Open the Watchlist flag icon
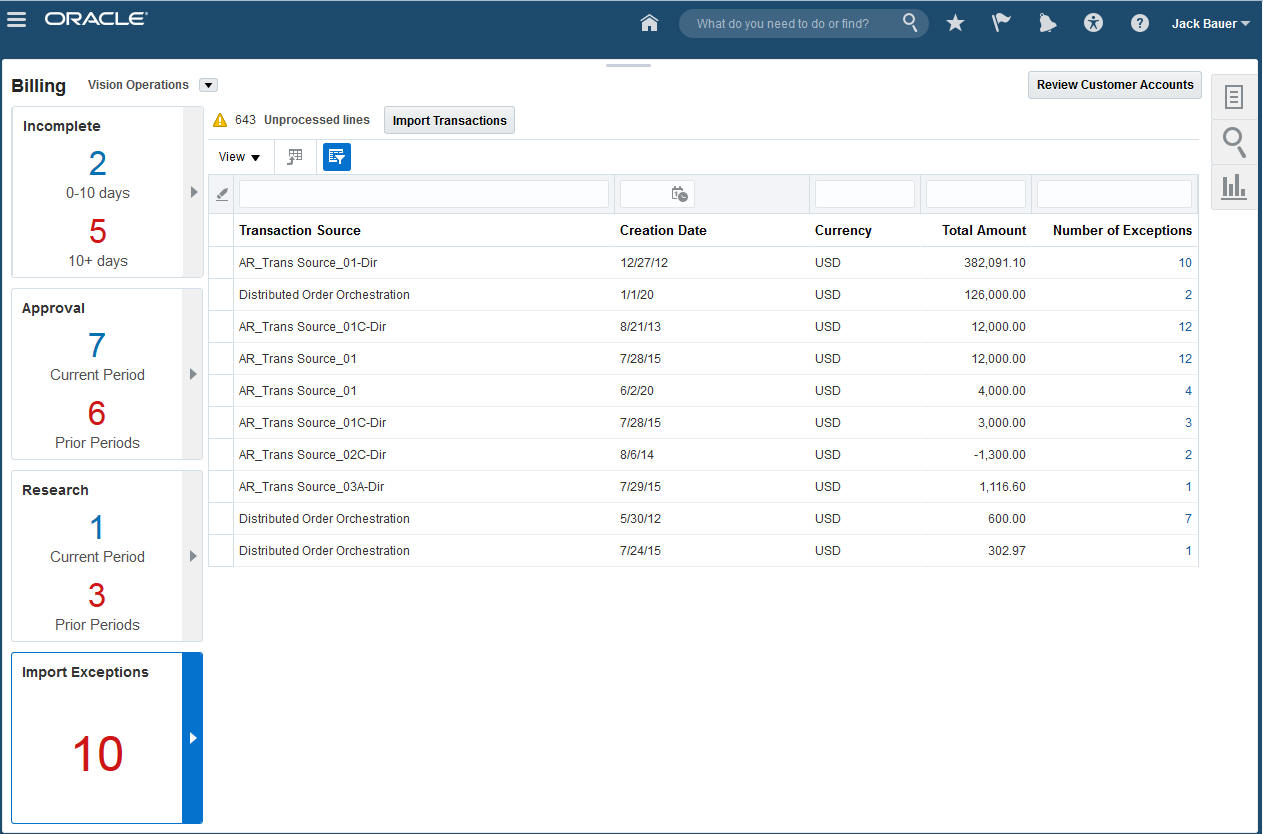Viewport: 1263px width, 834px height. click(1001, 23)
